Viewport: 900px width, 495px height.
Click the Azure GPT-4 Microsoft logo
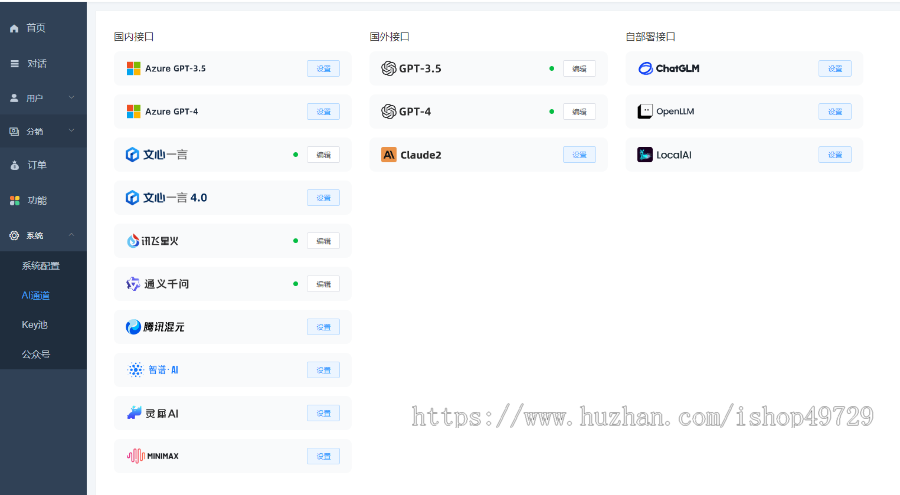[x=134, y=111]
